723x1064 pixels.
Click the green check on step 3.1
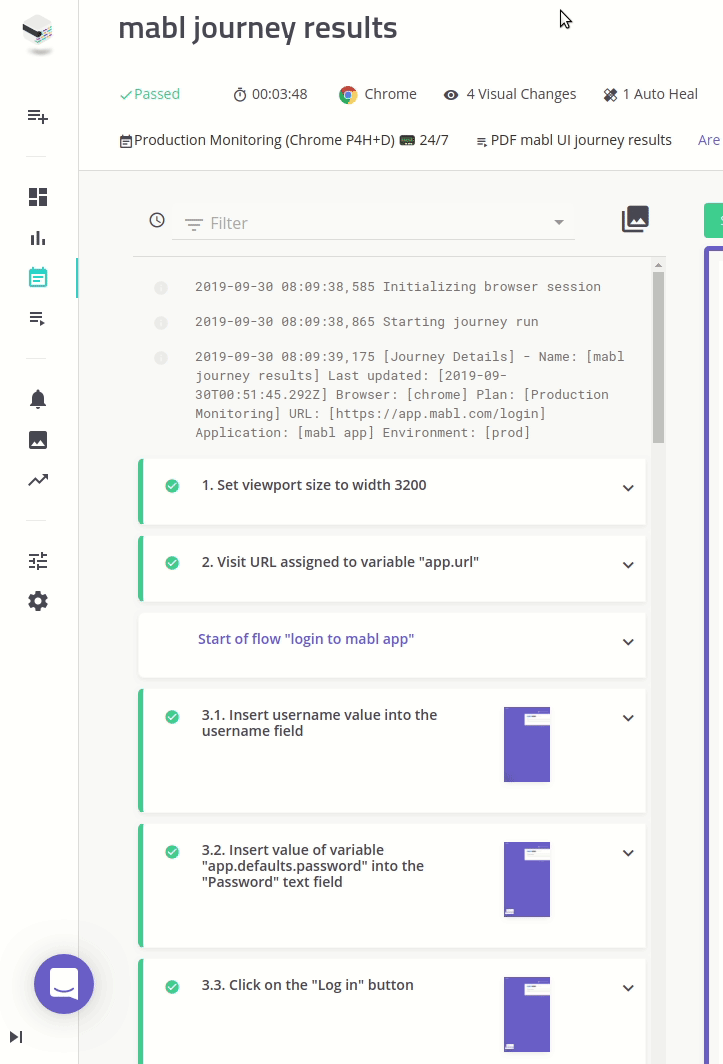pos(172,717)
